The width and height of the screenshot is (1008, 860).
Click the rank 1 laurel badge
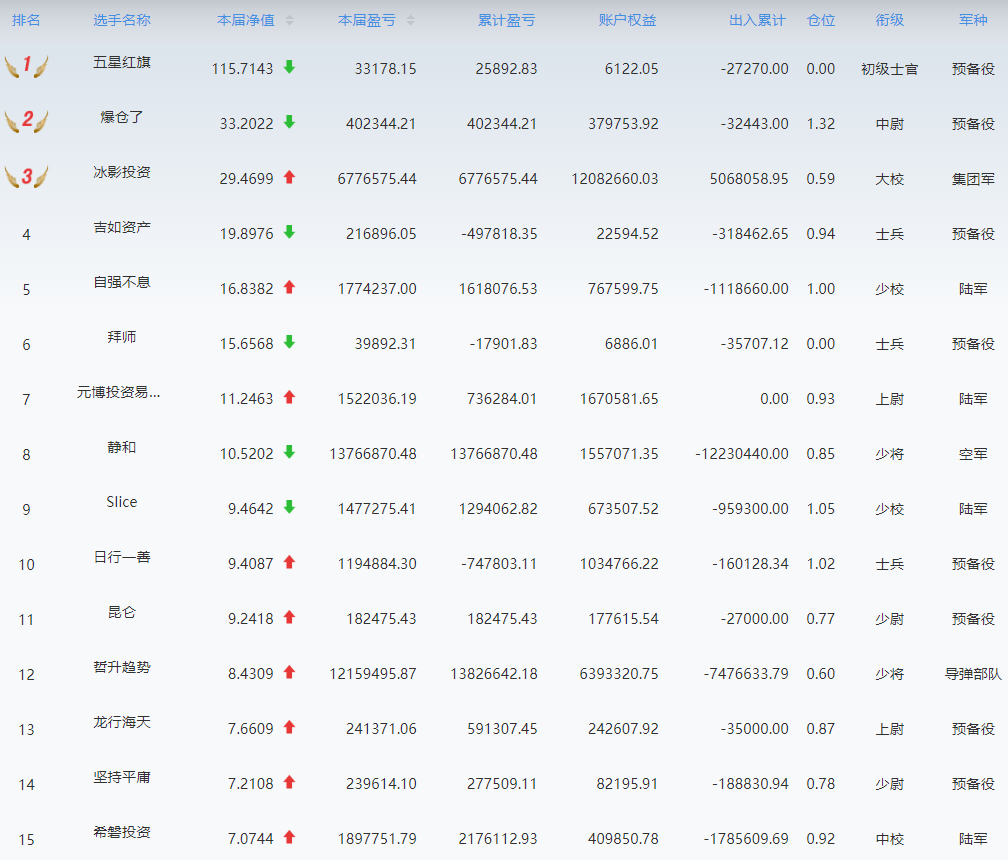coord(26,66)
